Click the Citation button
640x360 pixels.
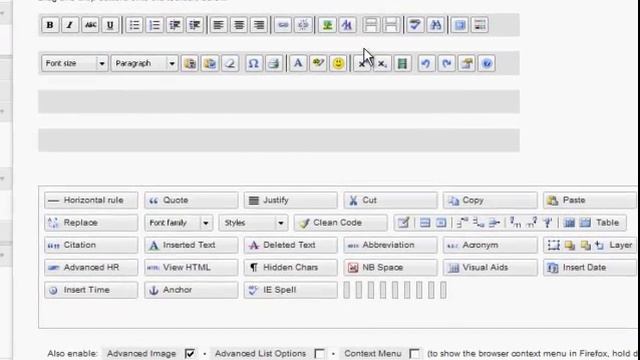(x=91, y=245)
